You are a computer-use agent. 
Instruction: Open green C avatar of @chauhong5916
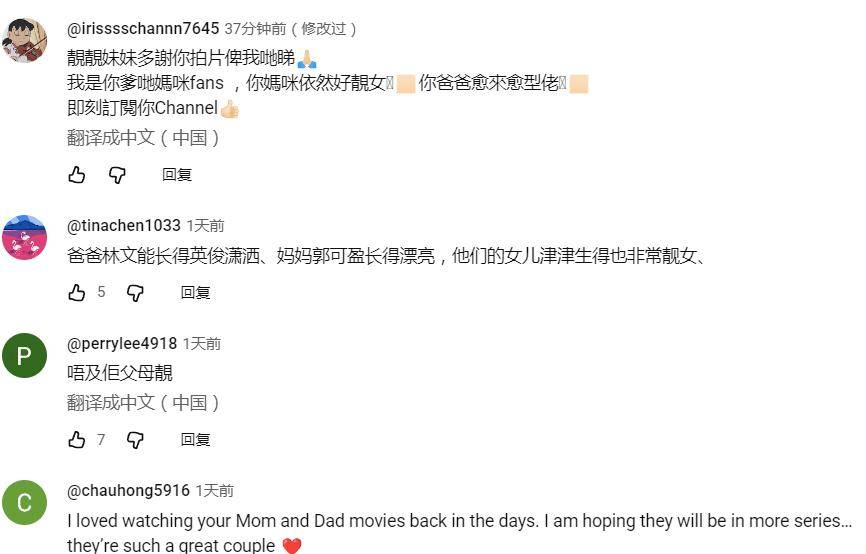tap(24, 503)
